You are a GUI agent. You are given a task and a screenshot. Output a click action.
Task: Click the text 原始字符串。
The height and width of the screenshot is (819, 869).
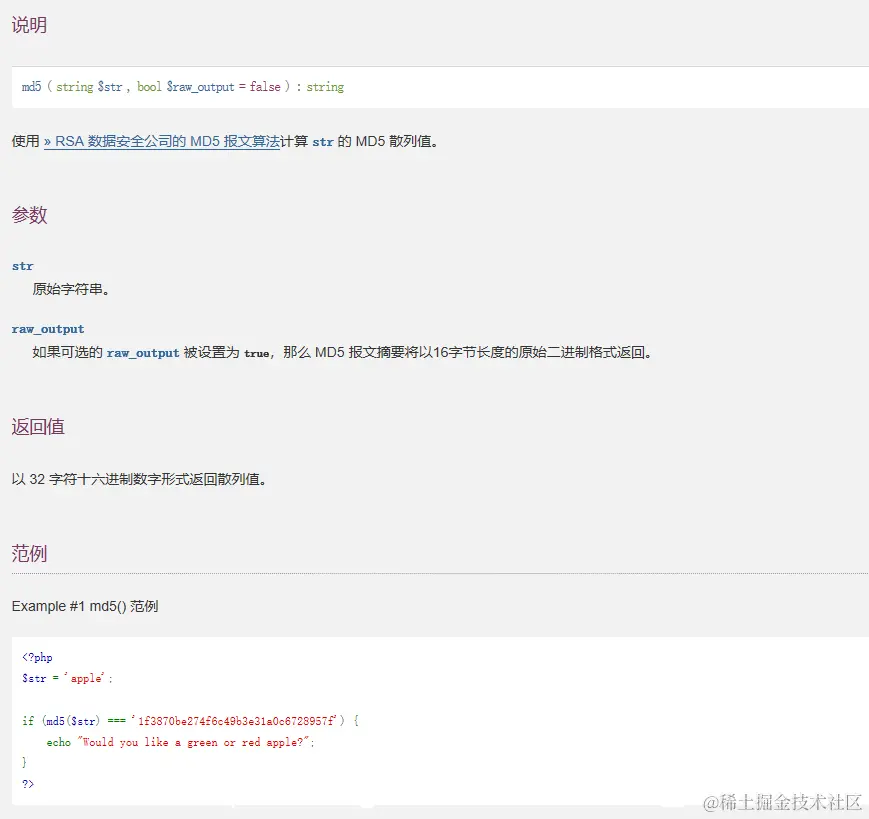pos(71,289)
